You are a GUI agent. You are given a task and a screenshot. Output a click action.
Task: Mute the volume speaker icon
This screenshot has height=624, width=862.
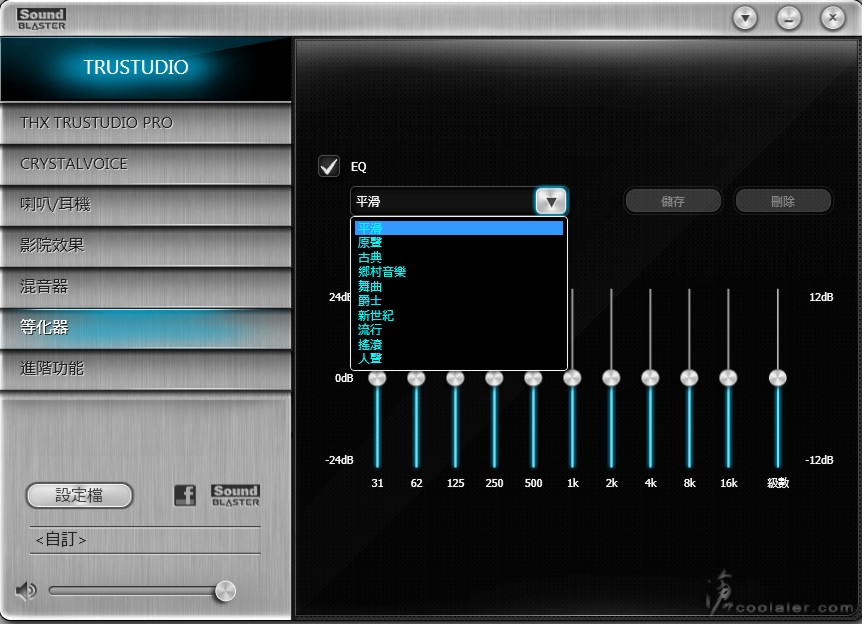tap(25, 591)
